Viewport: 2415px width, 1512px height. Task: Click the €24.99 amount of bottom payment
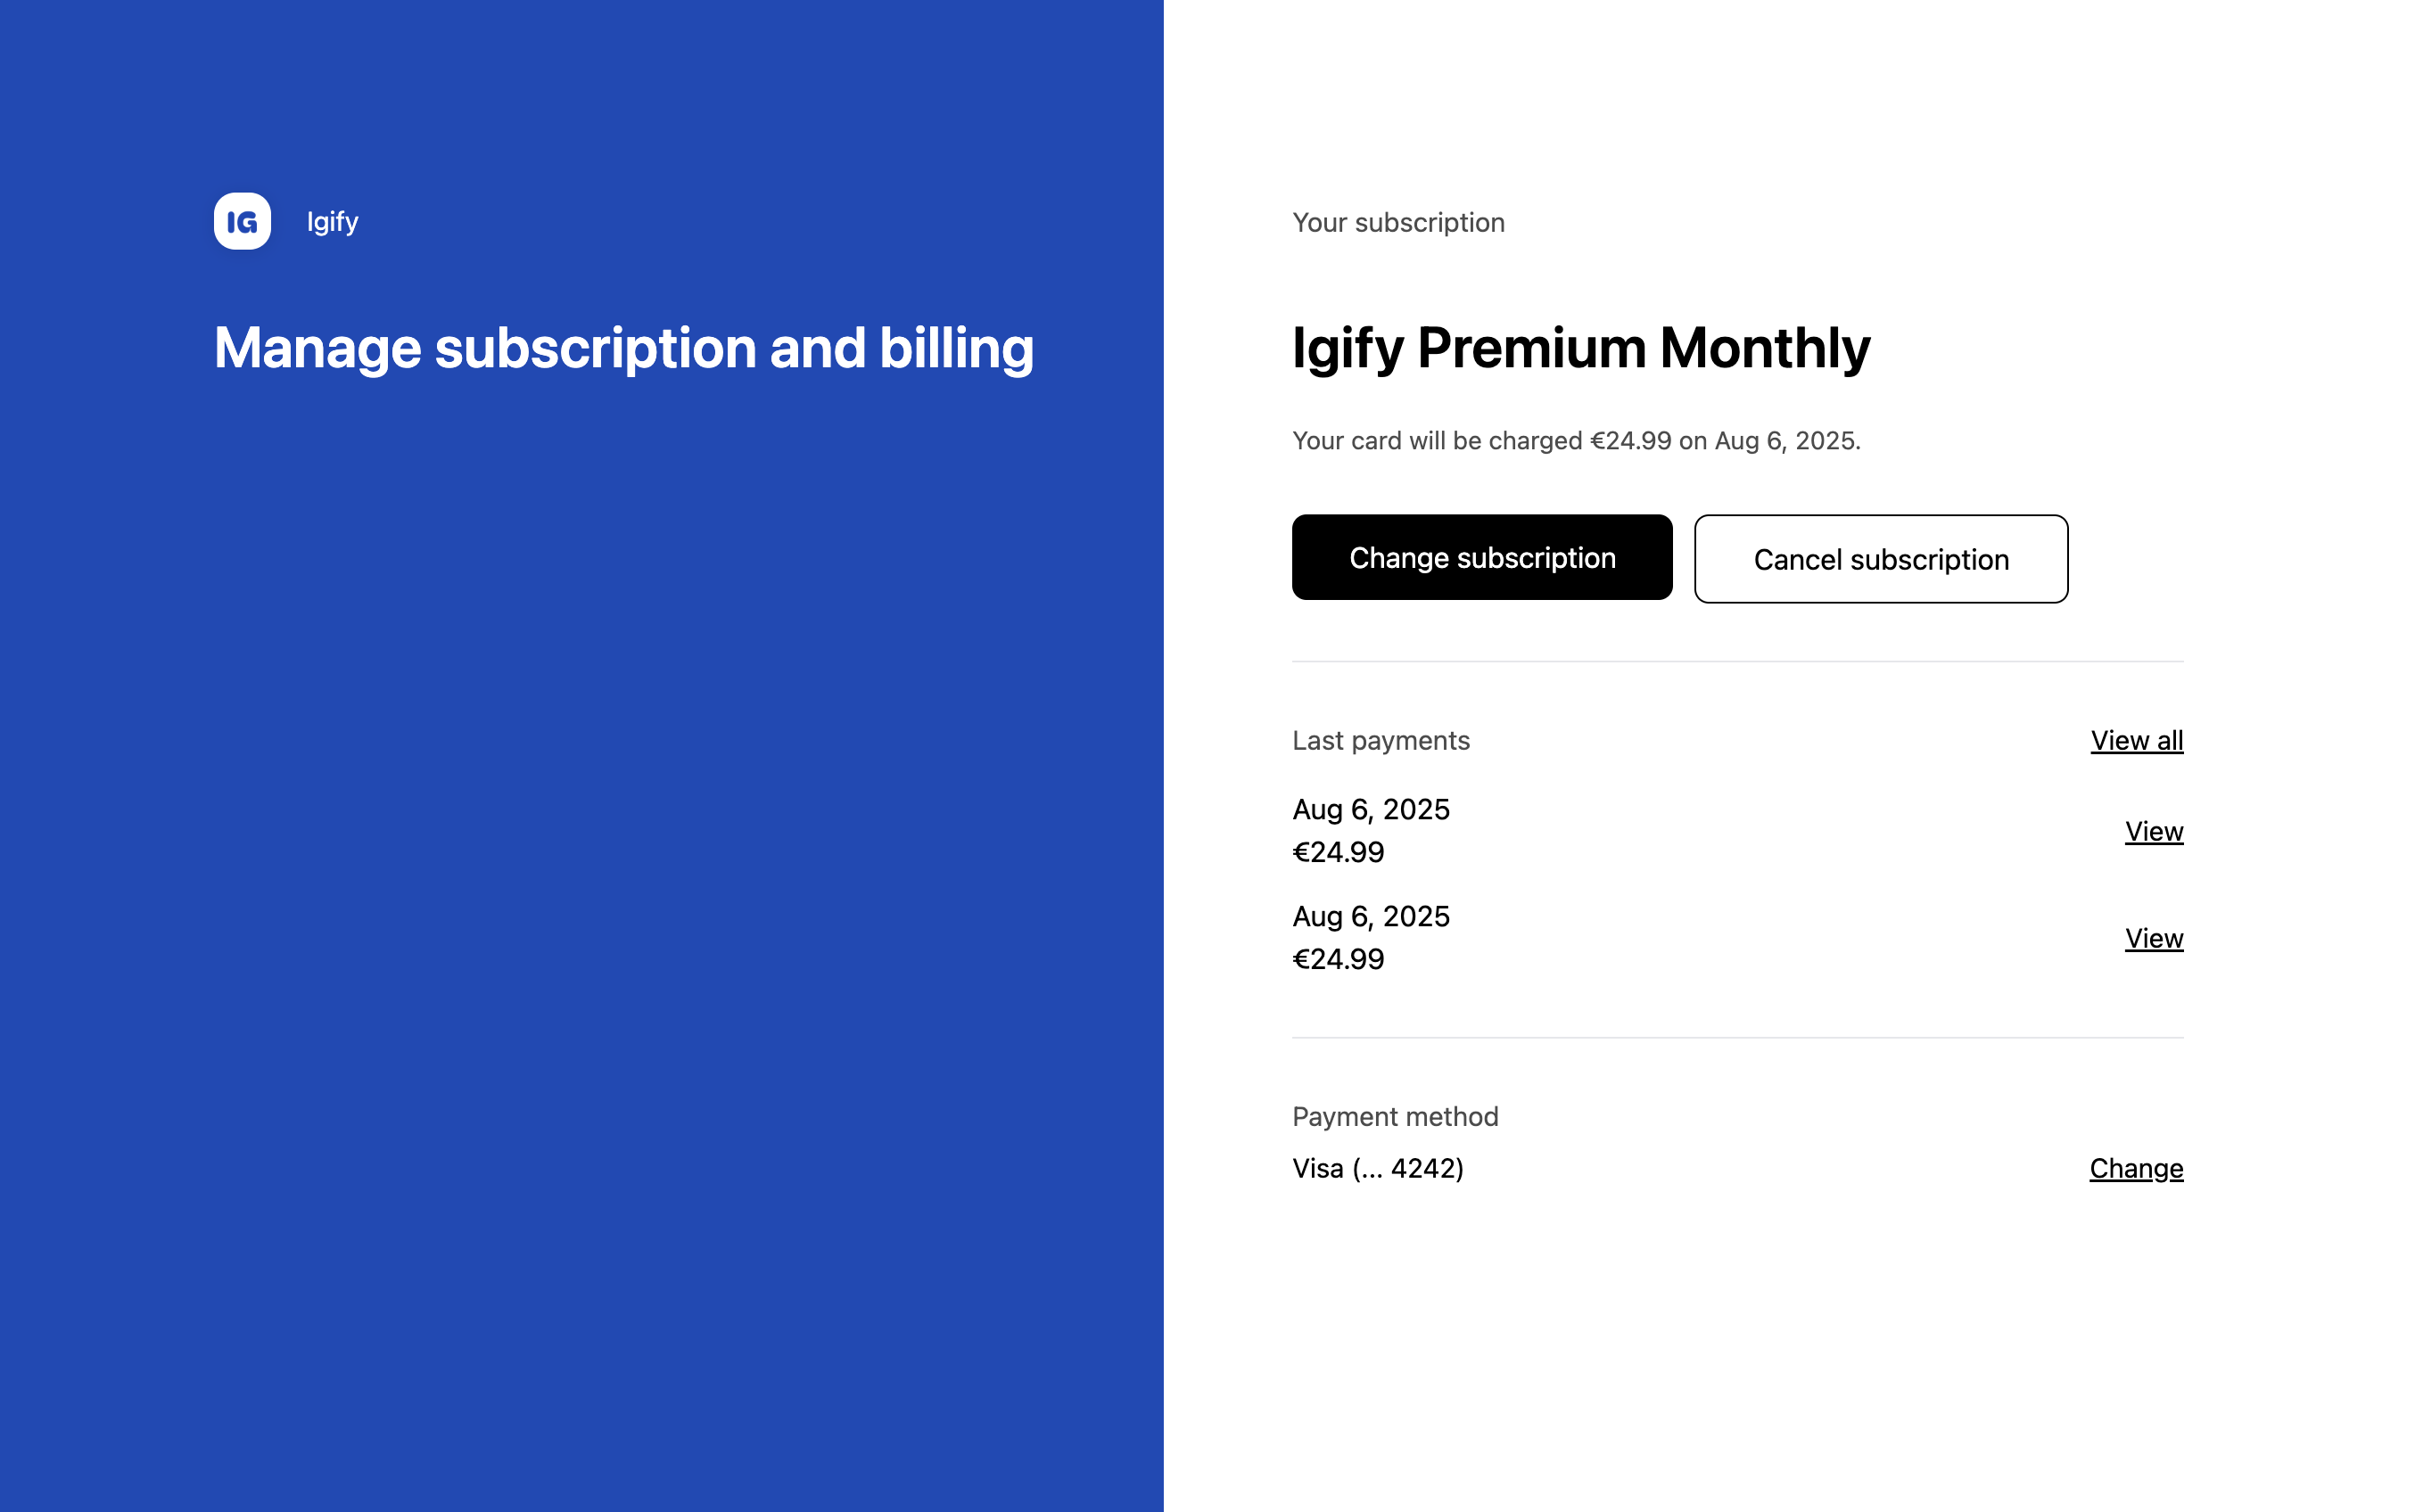[1338, 959]
